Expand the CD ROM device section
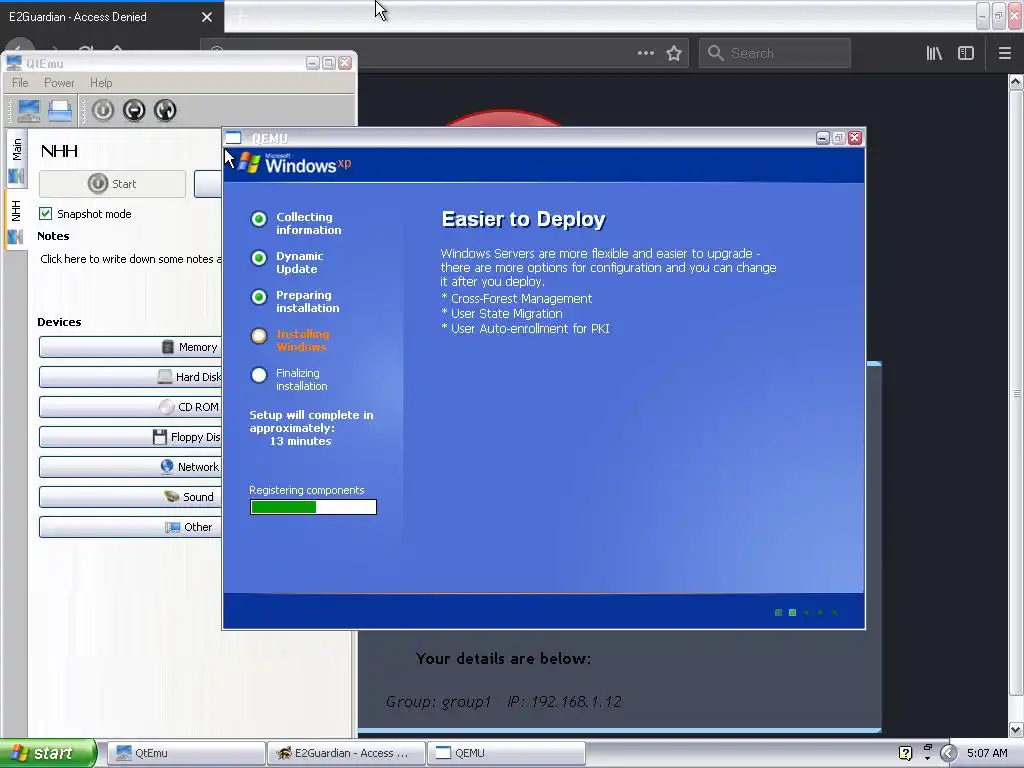Image resolution: width=1024 pixels, height=768 pixels. [131, 407]
